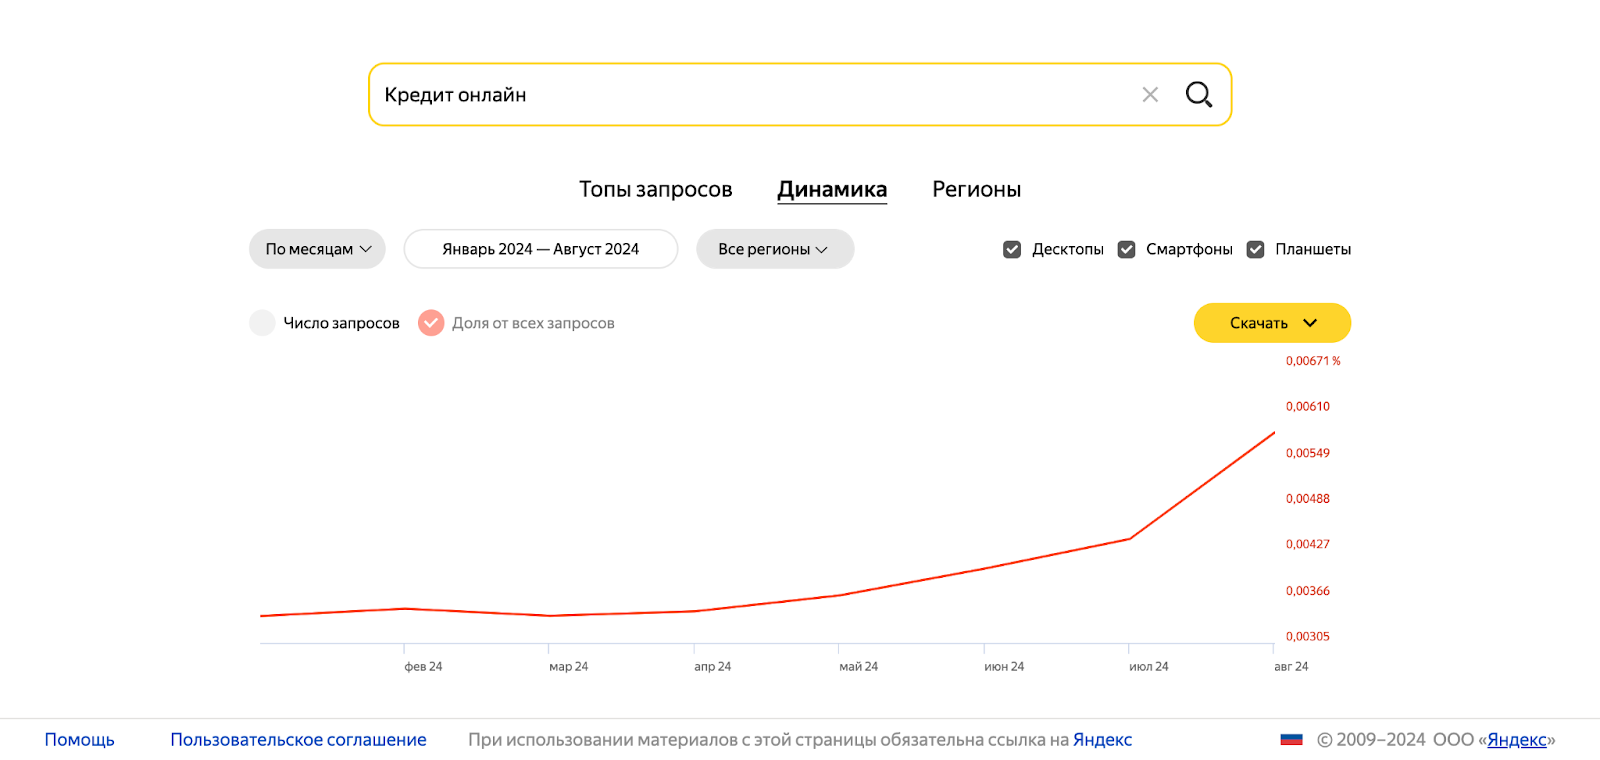The image size is (1600, 760).
Task: Switch to the Регионы tab
Action: (977, 189)
